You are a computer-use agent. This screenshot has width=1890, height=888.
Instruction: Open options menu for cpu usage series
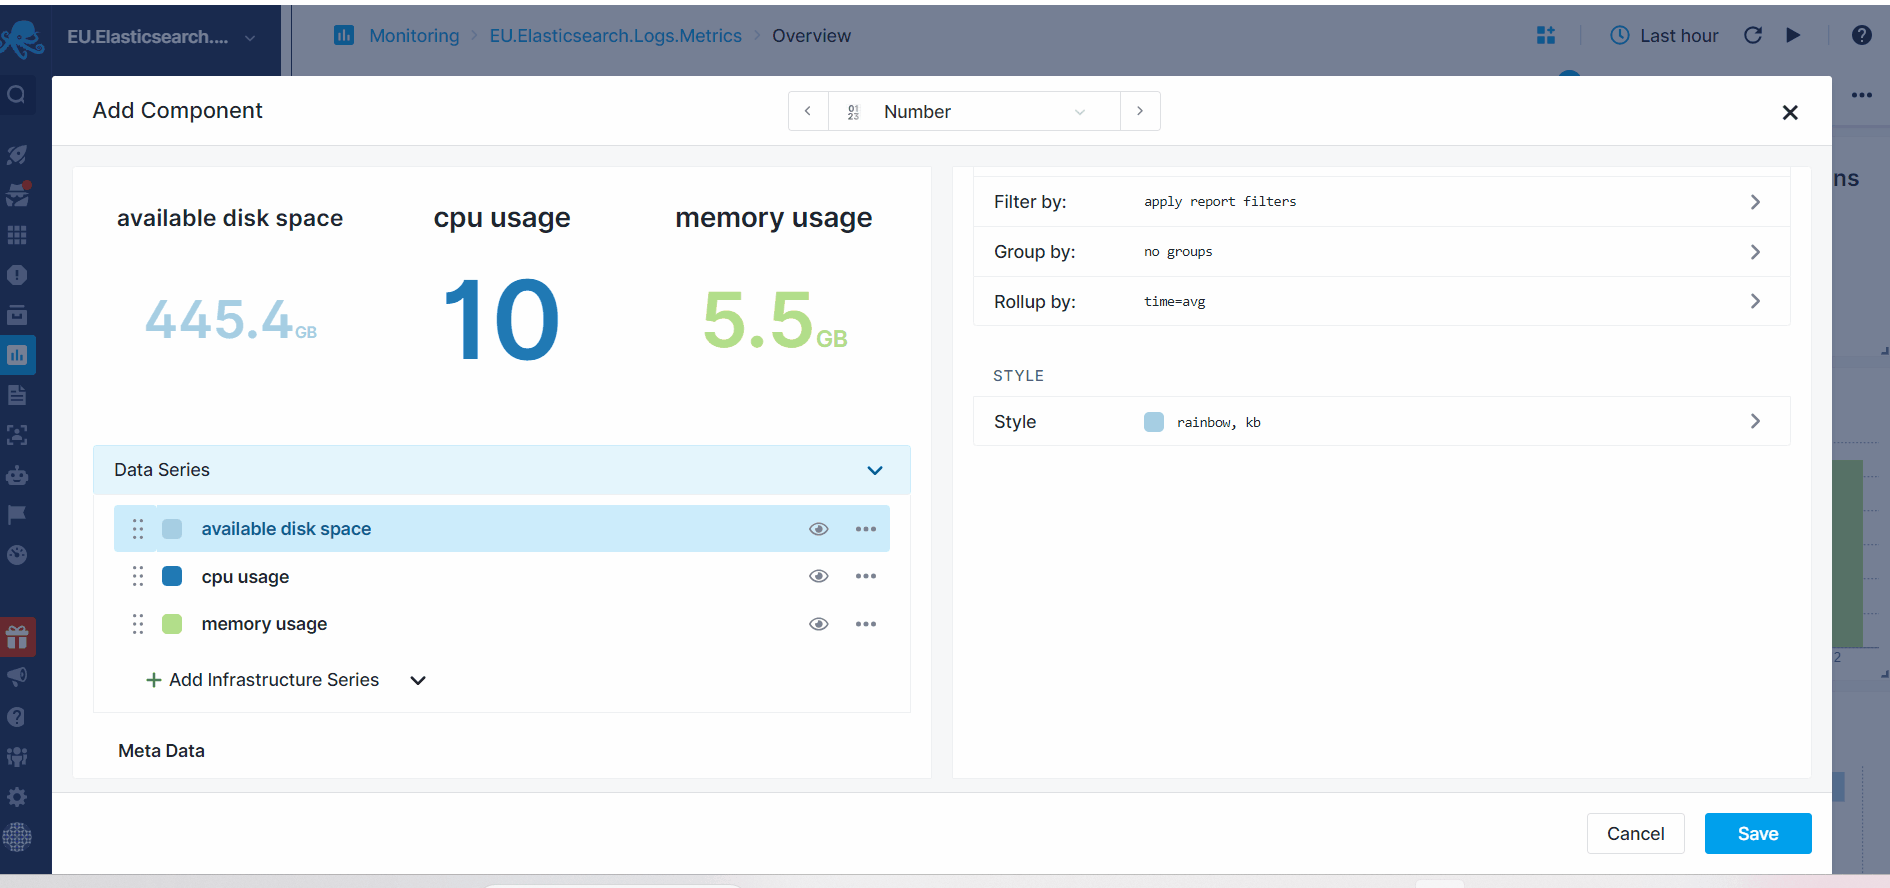(x=866, y=576)
